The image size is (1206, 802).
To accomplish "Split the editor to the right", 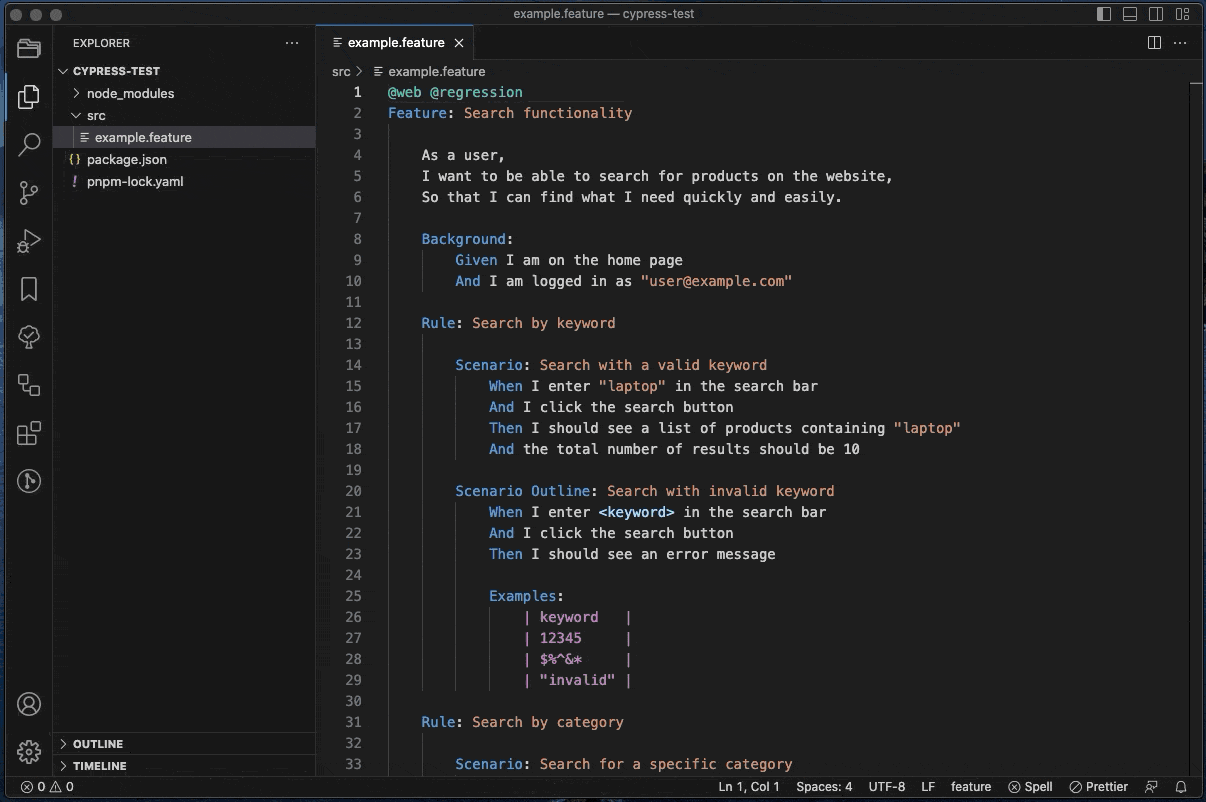I will pyautogui.click(x=1154, y=43).
